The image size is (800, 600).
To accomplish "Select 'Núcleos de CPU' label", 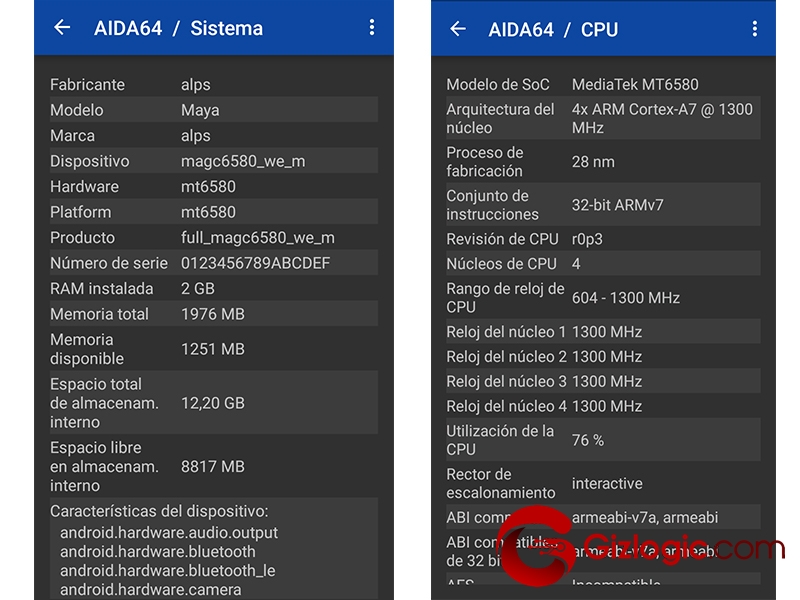I will 501,264.
